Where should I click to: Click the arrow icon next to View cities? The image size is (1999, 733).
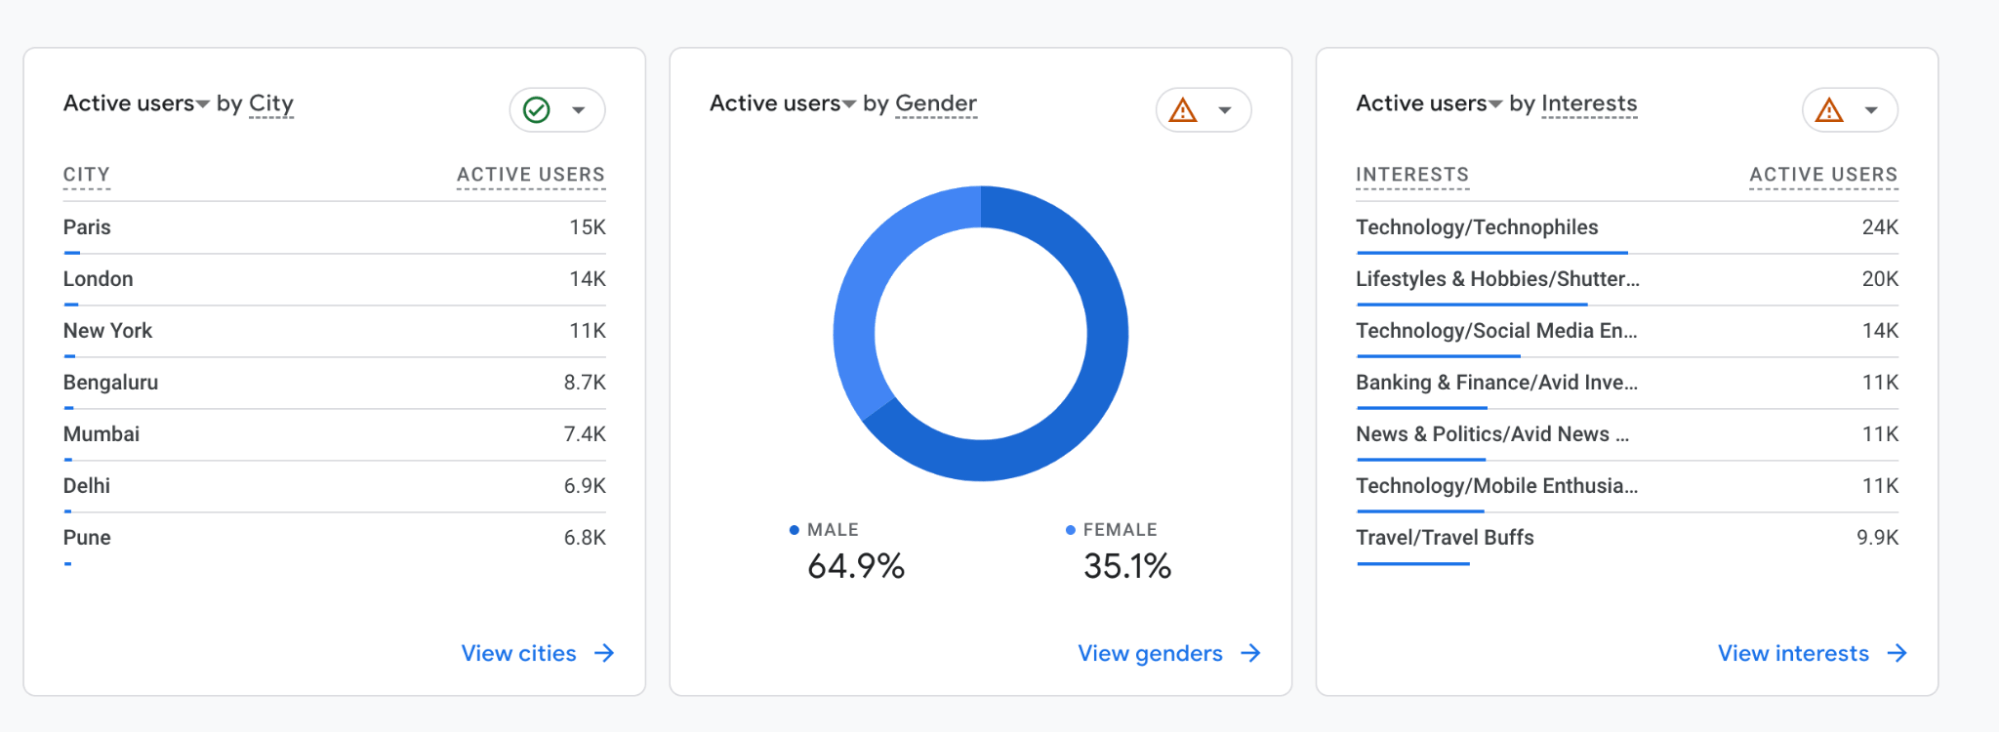(605, 653)
